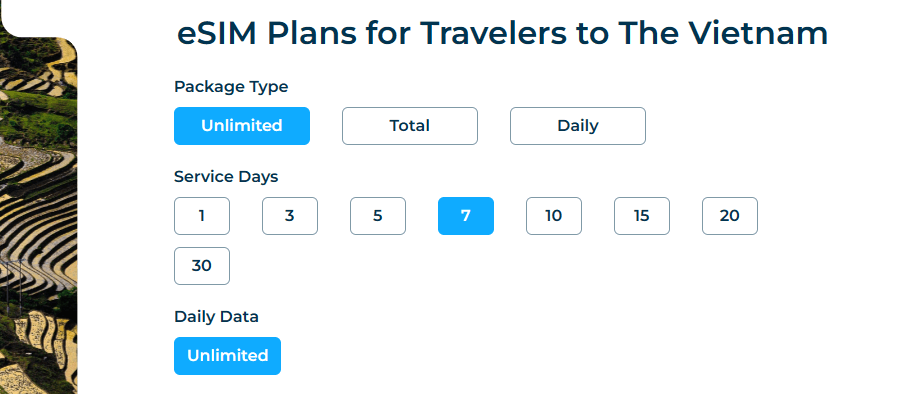Image resolution: width=901 pixels, height=394 pixels.
Task: Choose the 15 service days plan
Action: point(641,216)
